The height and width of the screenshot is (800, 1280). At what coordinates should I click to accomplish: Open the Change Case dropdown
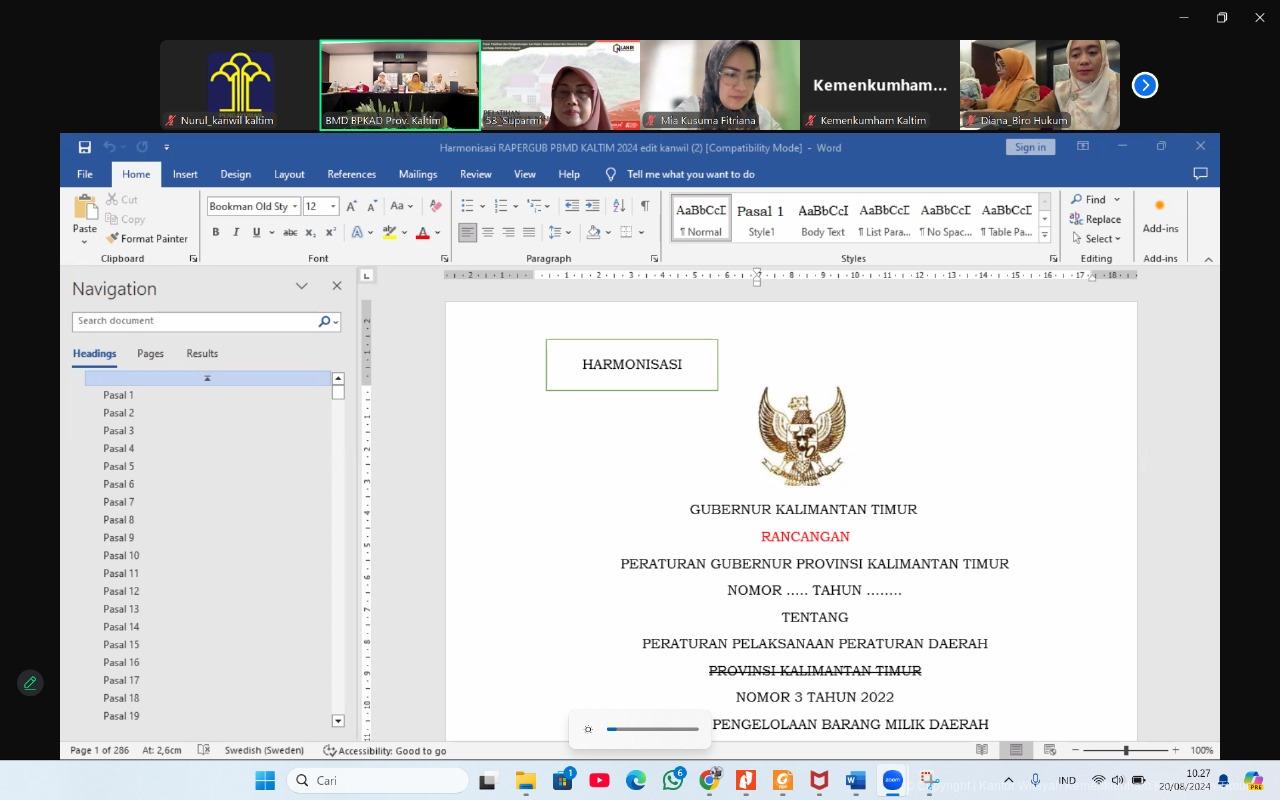point(401,206)
